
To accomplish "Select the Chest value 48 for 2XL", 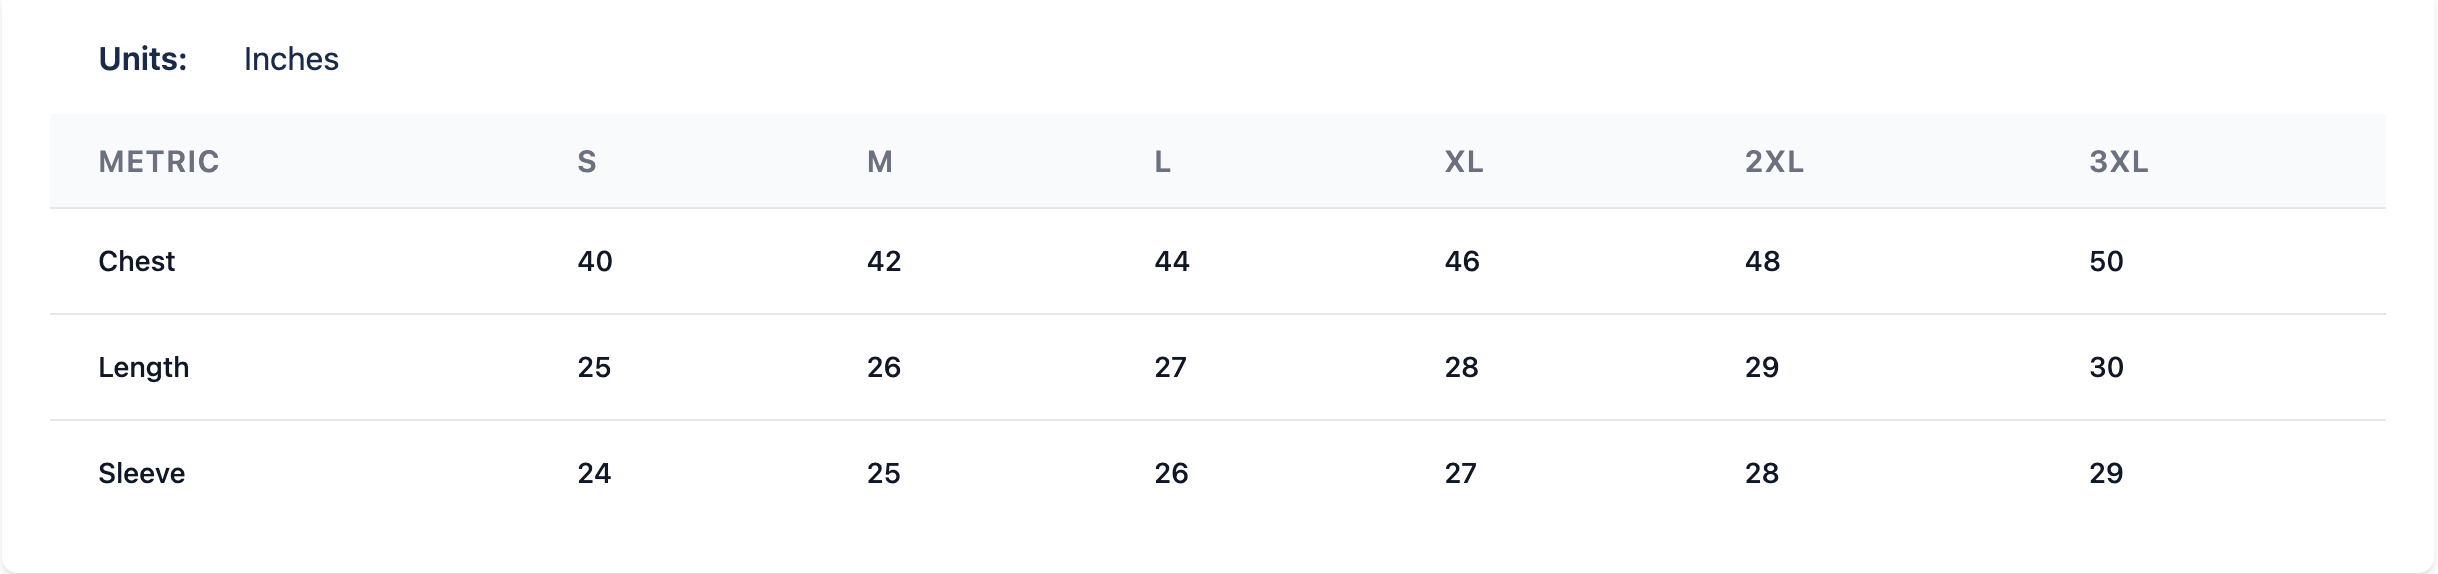I will click(x=1762, y=262).
